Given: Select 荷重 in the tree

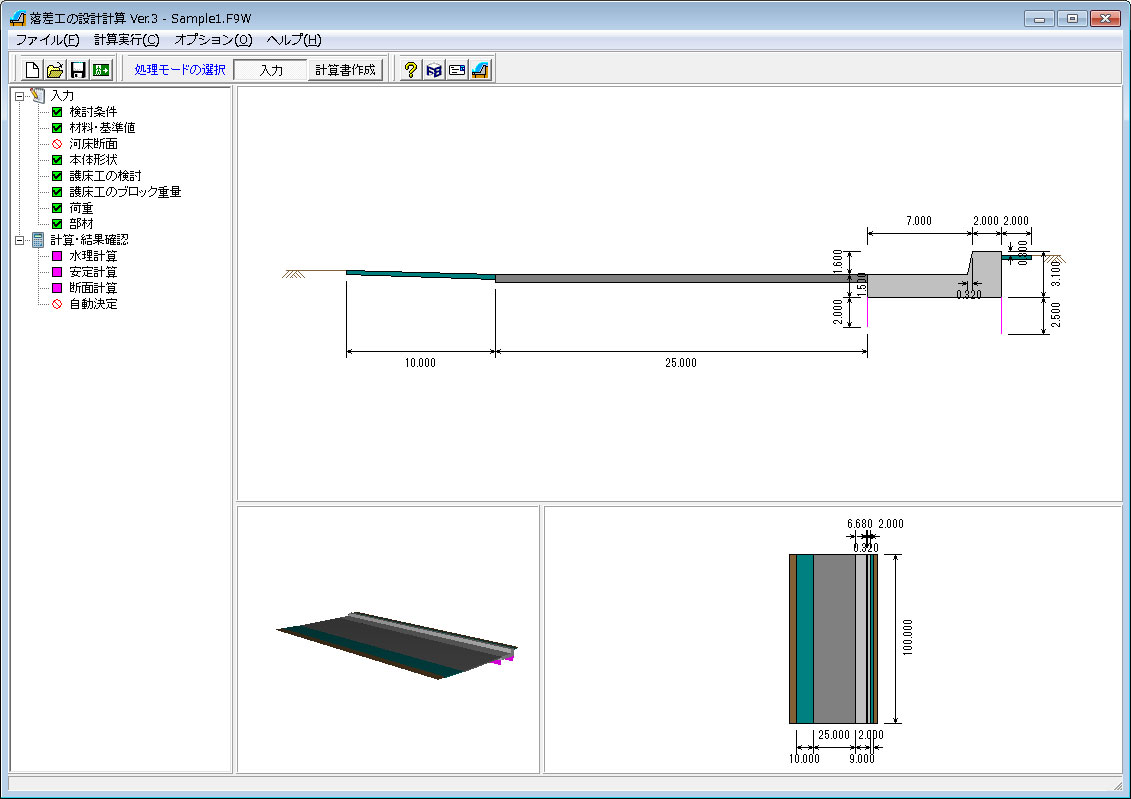Looking at the screenshot, I should 81,208.
